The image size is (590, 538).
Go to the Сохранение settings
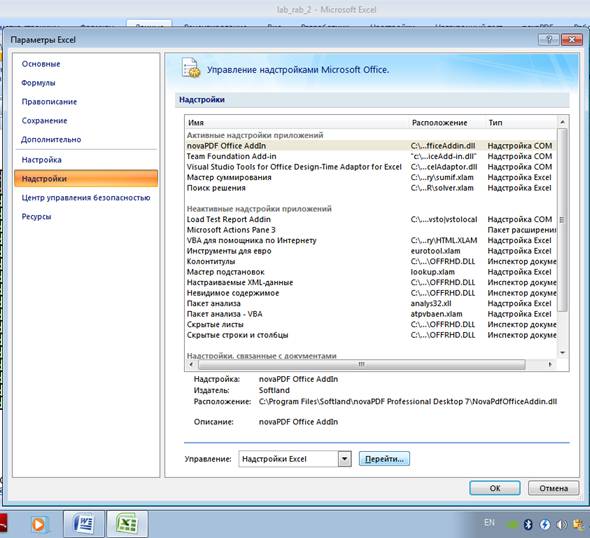tap(44, 120)
